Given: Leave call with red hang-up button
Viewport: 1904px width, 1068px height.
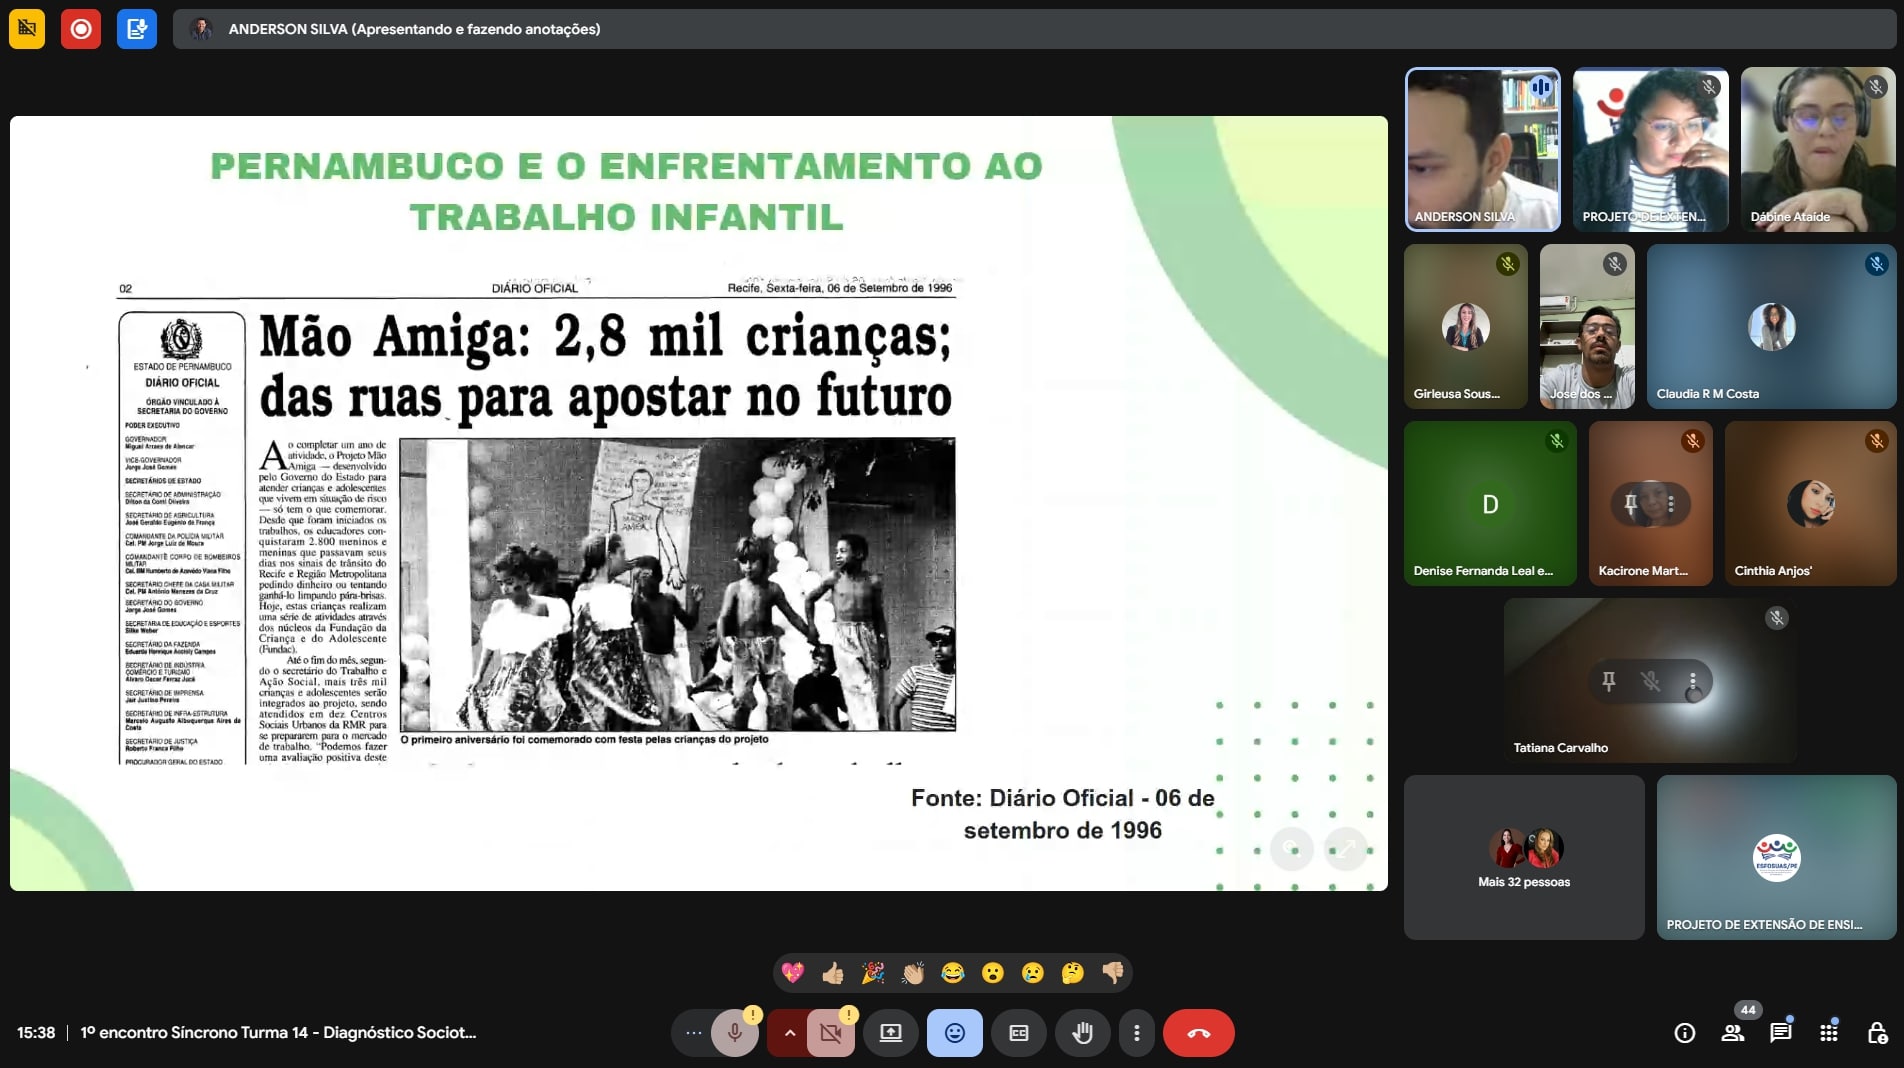Looking at the screenshot, I should [1198, 1033].
